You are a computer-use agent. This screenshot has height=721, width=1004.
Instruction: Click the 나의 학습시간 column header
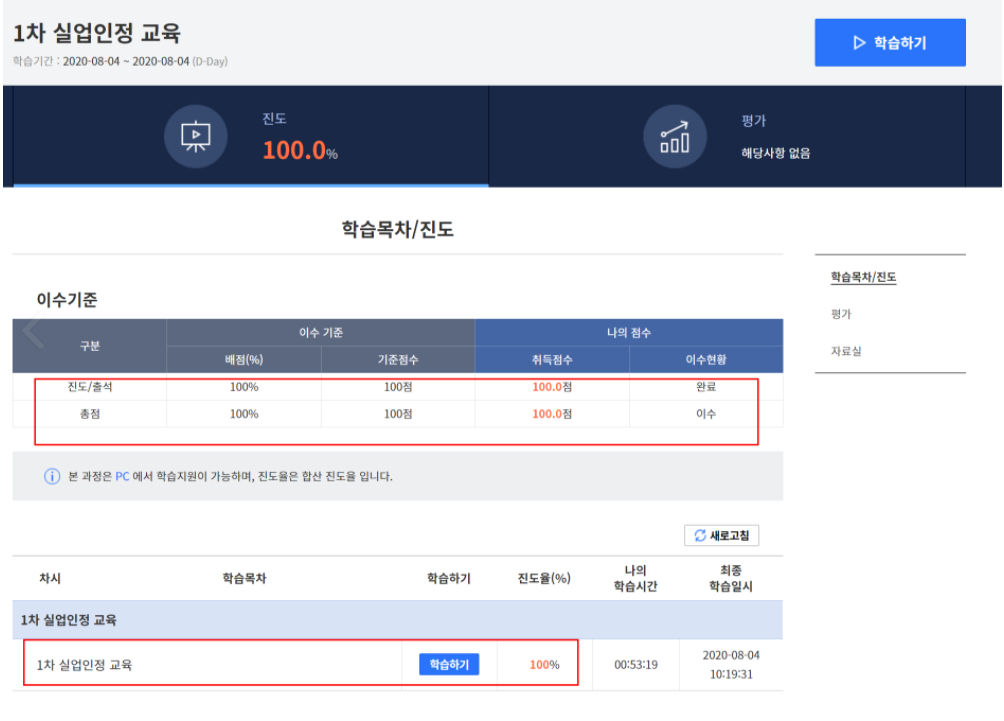pos(635,578)
